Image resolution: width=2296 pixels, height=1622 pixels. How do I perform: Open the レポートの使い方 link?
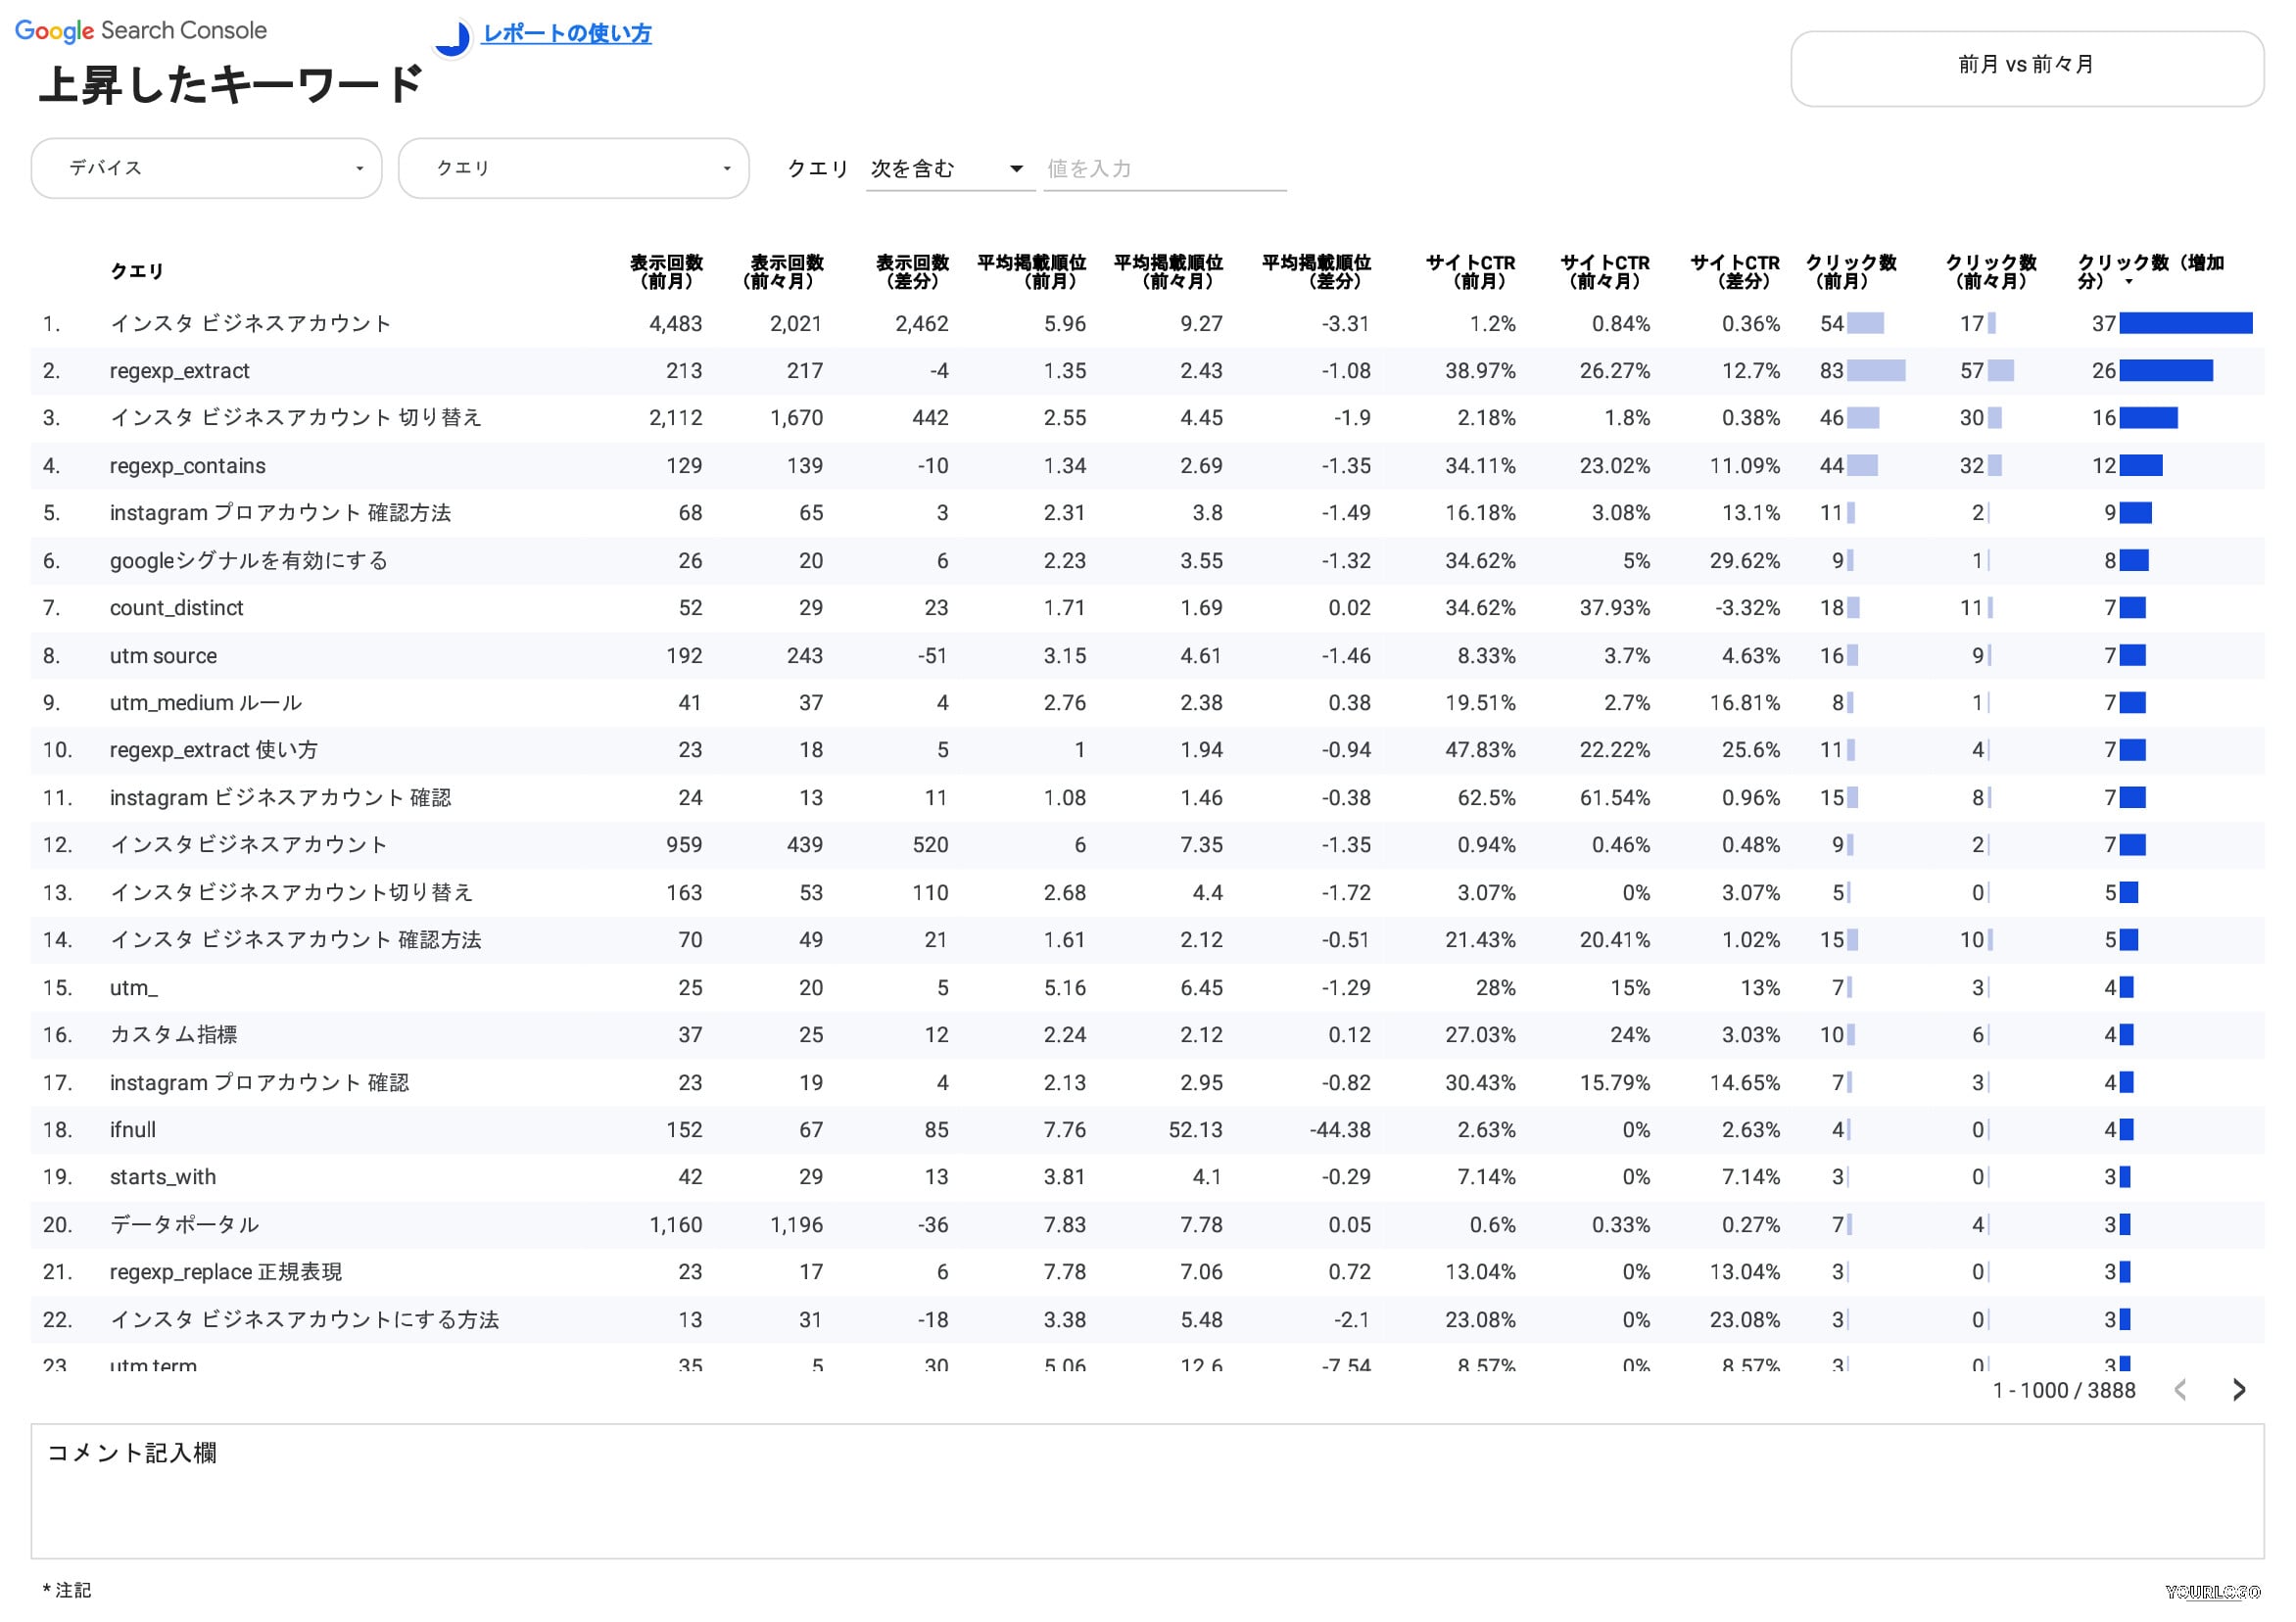566,33
